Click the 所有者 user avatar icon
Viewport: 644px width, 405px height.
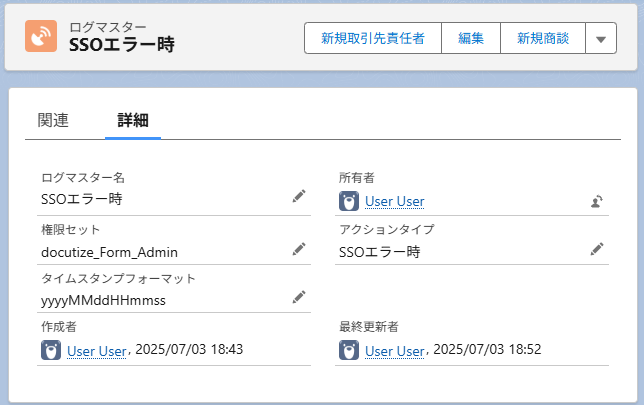(x=349, y=202)
